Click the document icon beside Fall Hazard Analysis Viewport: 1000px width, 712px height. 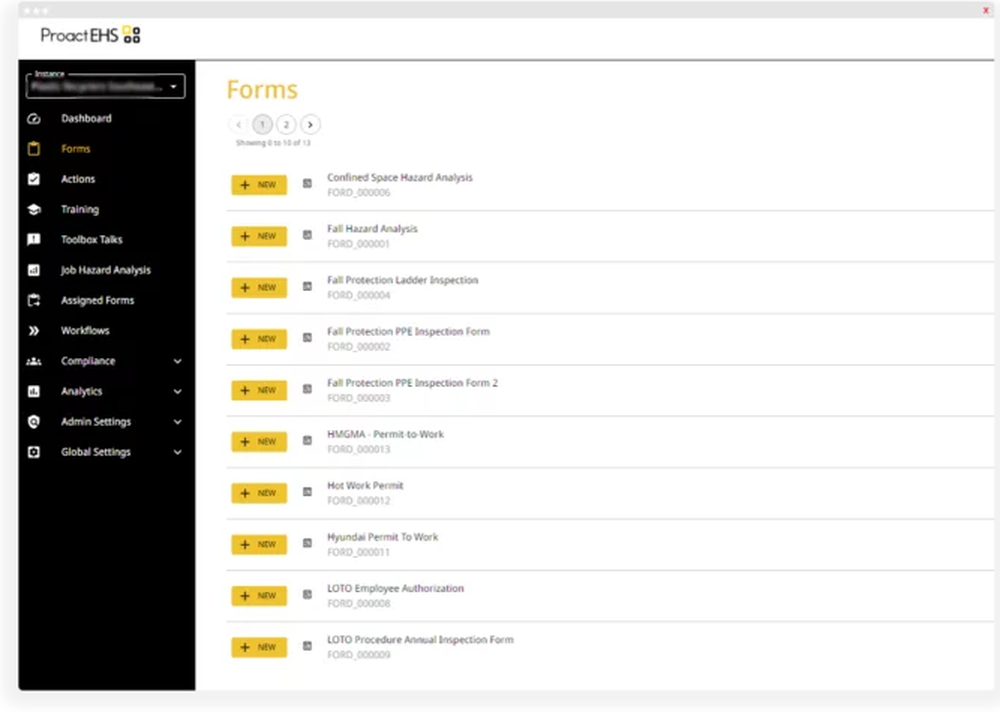[307, 236]
